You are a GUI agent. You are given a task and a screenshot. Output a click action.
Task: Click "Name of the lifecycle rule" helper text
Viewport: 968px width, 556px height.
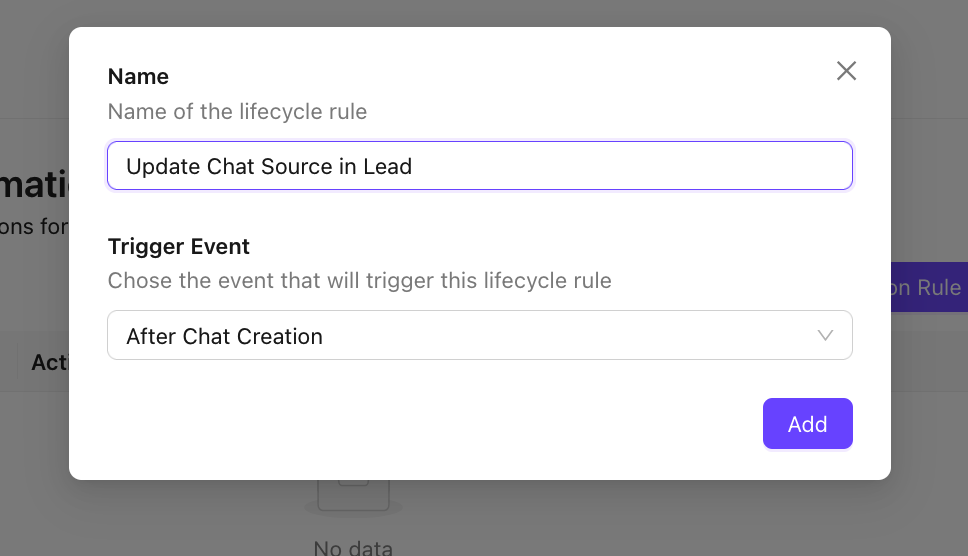point(237,112)
